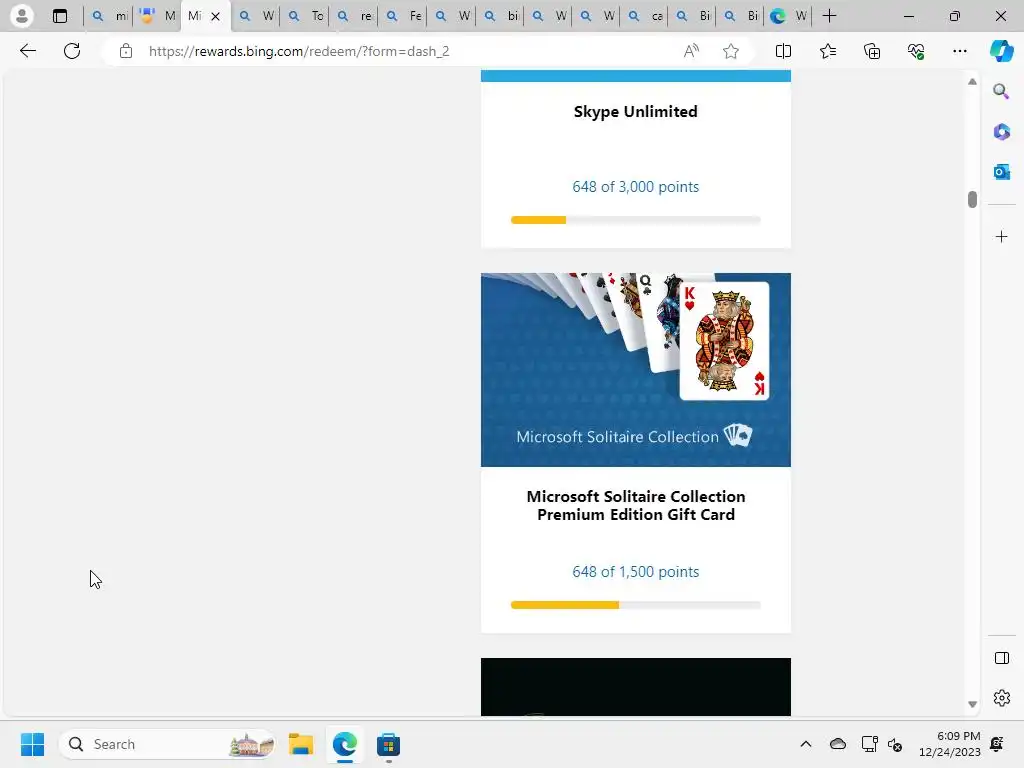Viewport: 1024px width, 768px height.
Task: Add a sidebar app plus icon
Action: (x=1001, y=236)
